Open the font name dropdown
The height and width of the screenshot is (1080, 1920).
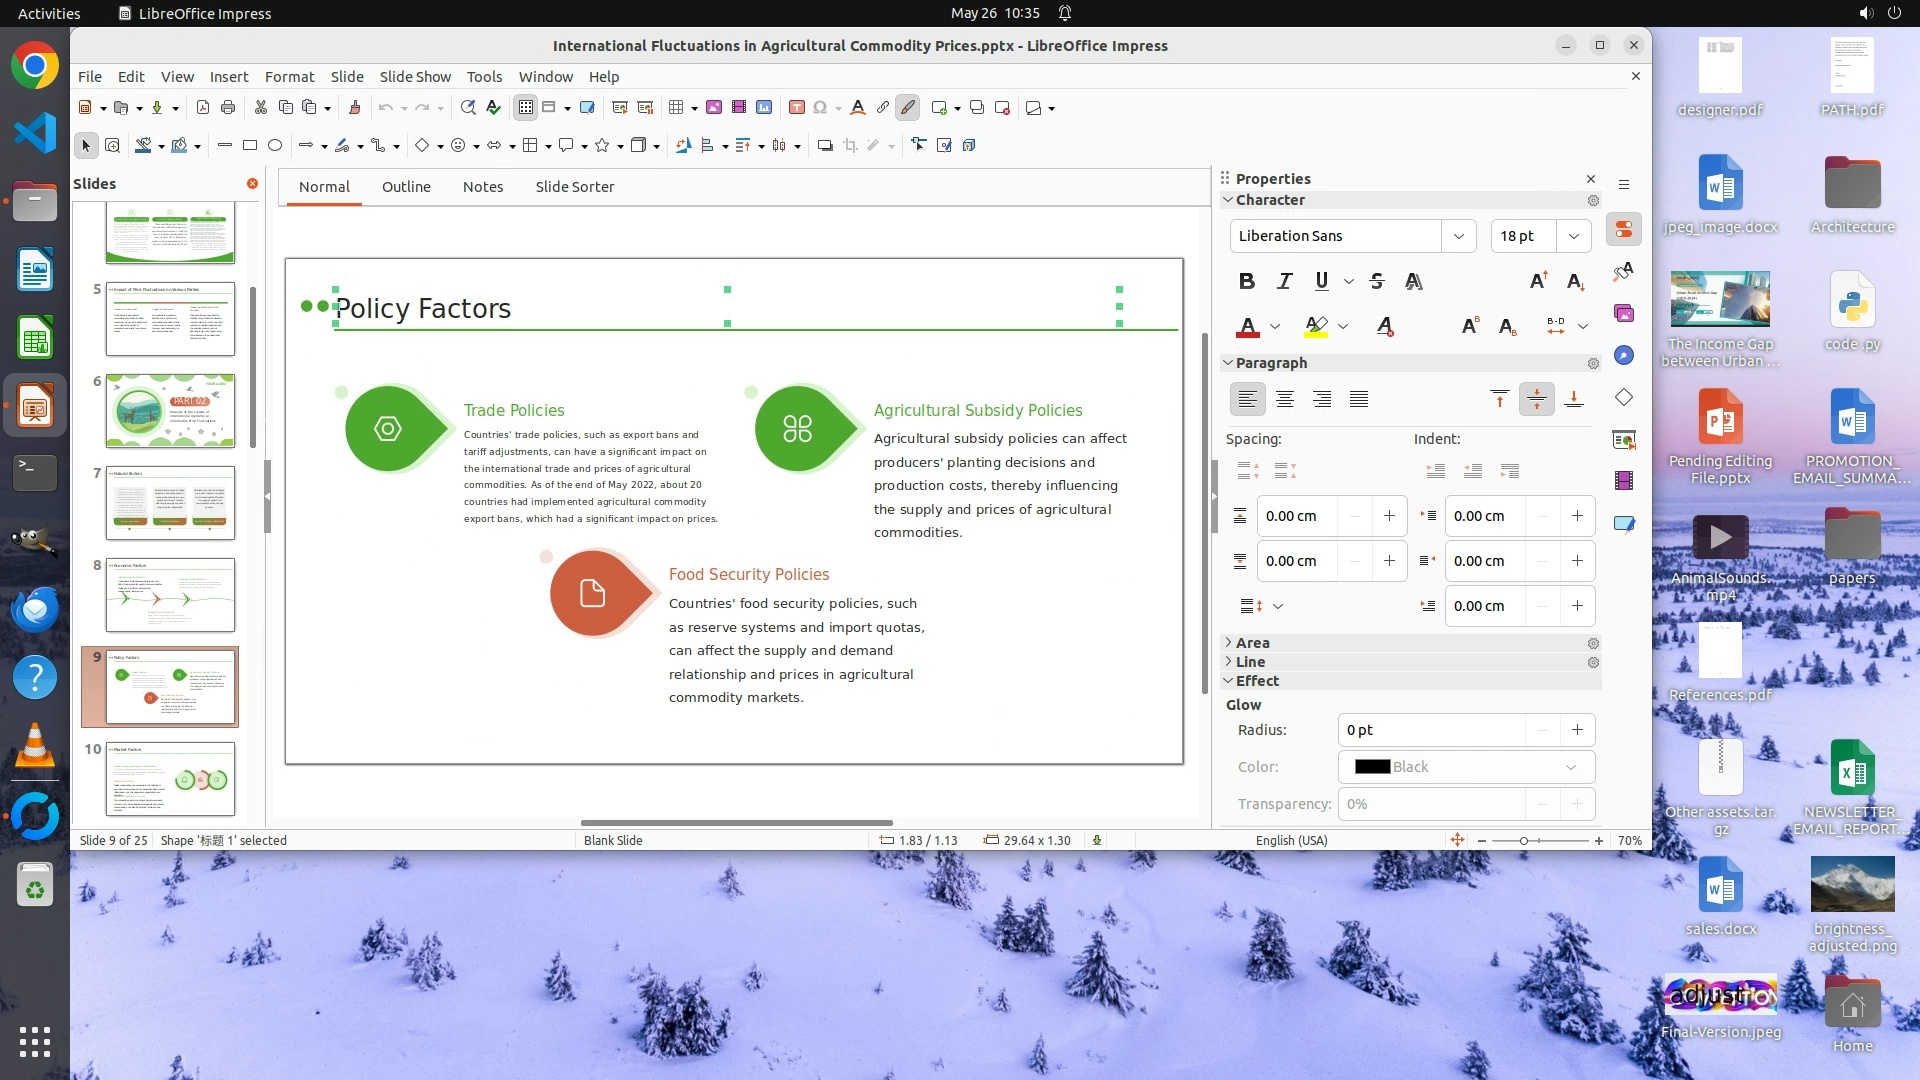1458,236
